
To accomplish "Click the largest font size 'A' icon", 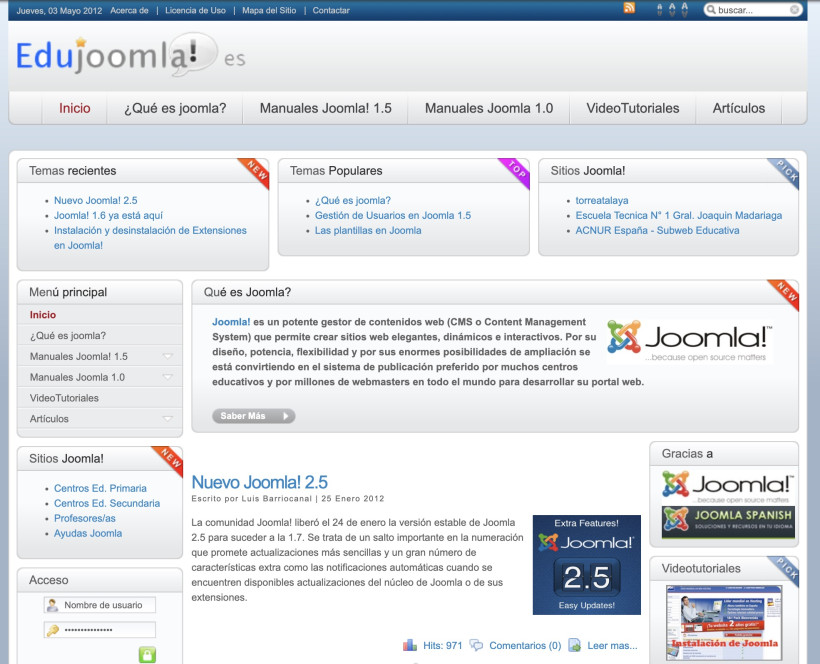I will click(684, 10).
